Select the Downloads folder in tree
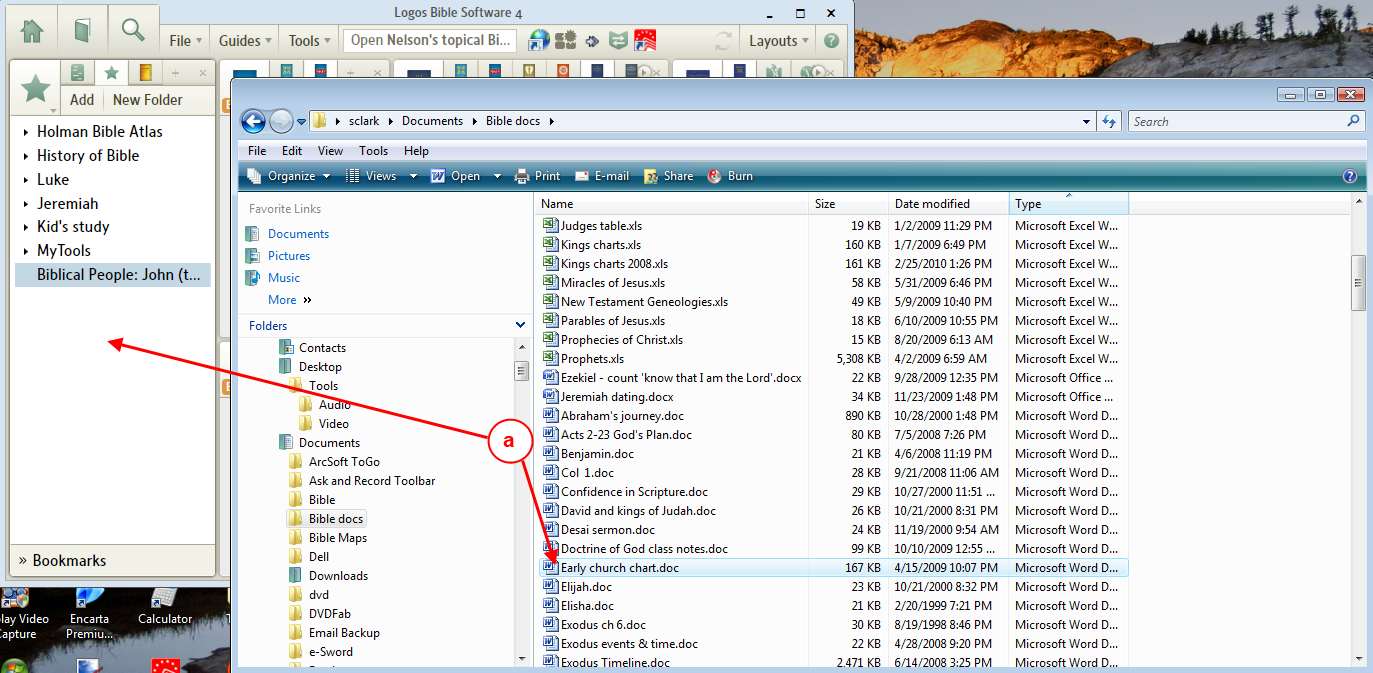This screenshot has height=673, width=1373. coord(338,576)
